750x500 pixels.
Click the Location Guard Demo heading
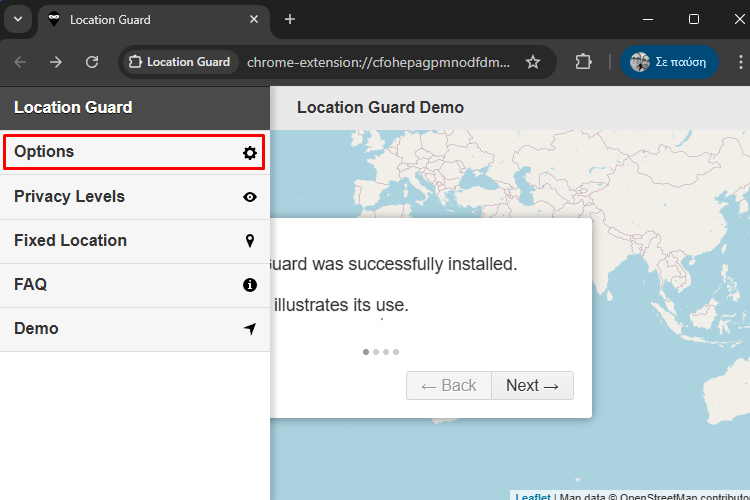tap(380, 108)
